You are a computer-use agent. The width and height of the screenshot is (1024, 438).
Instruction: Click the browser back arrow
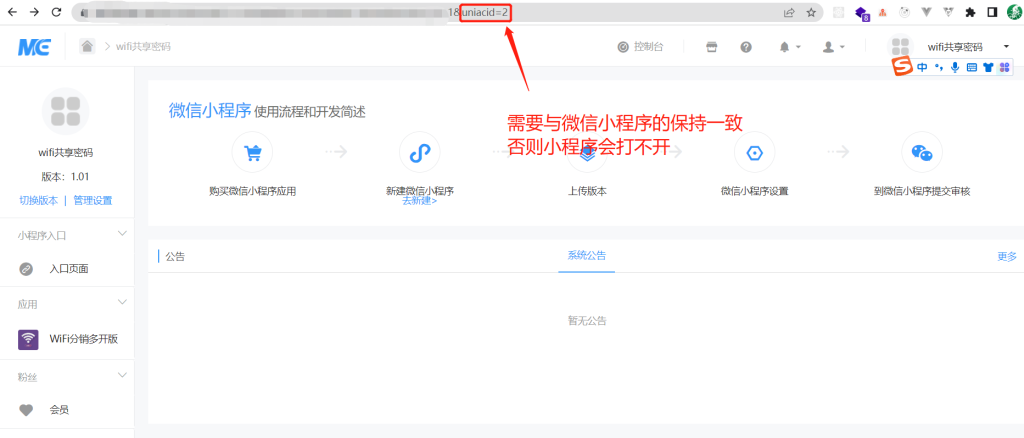point(12,12)
